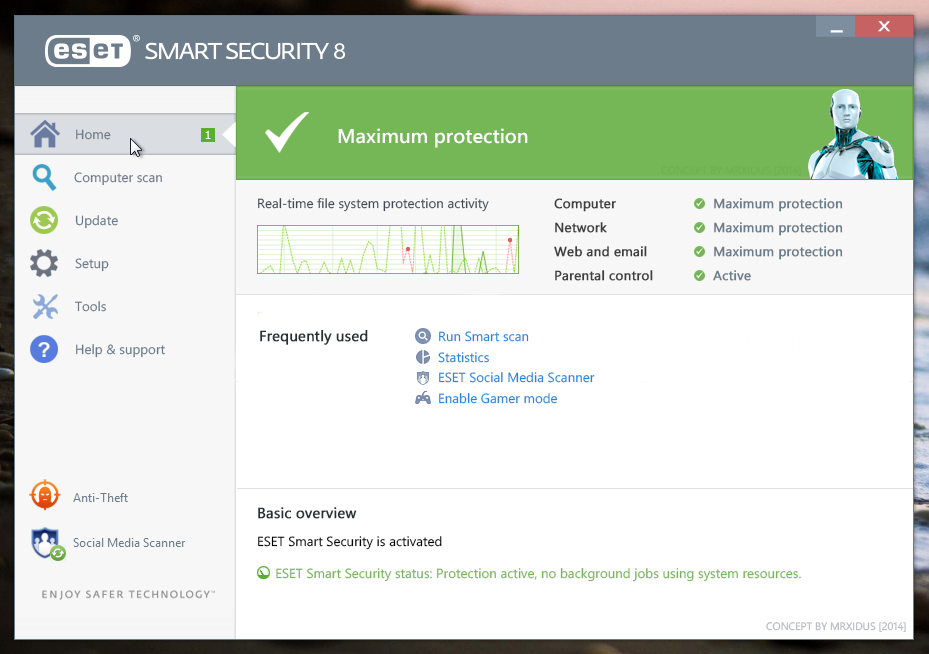
Task: Go to the Update menu item
Action: 96,220
